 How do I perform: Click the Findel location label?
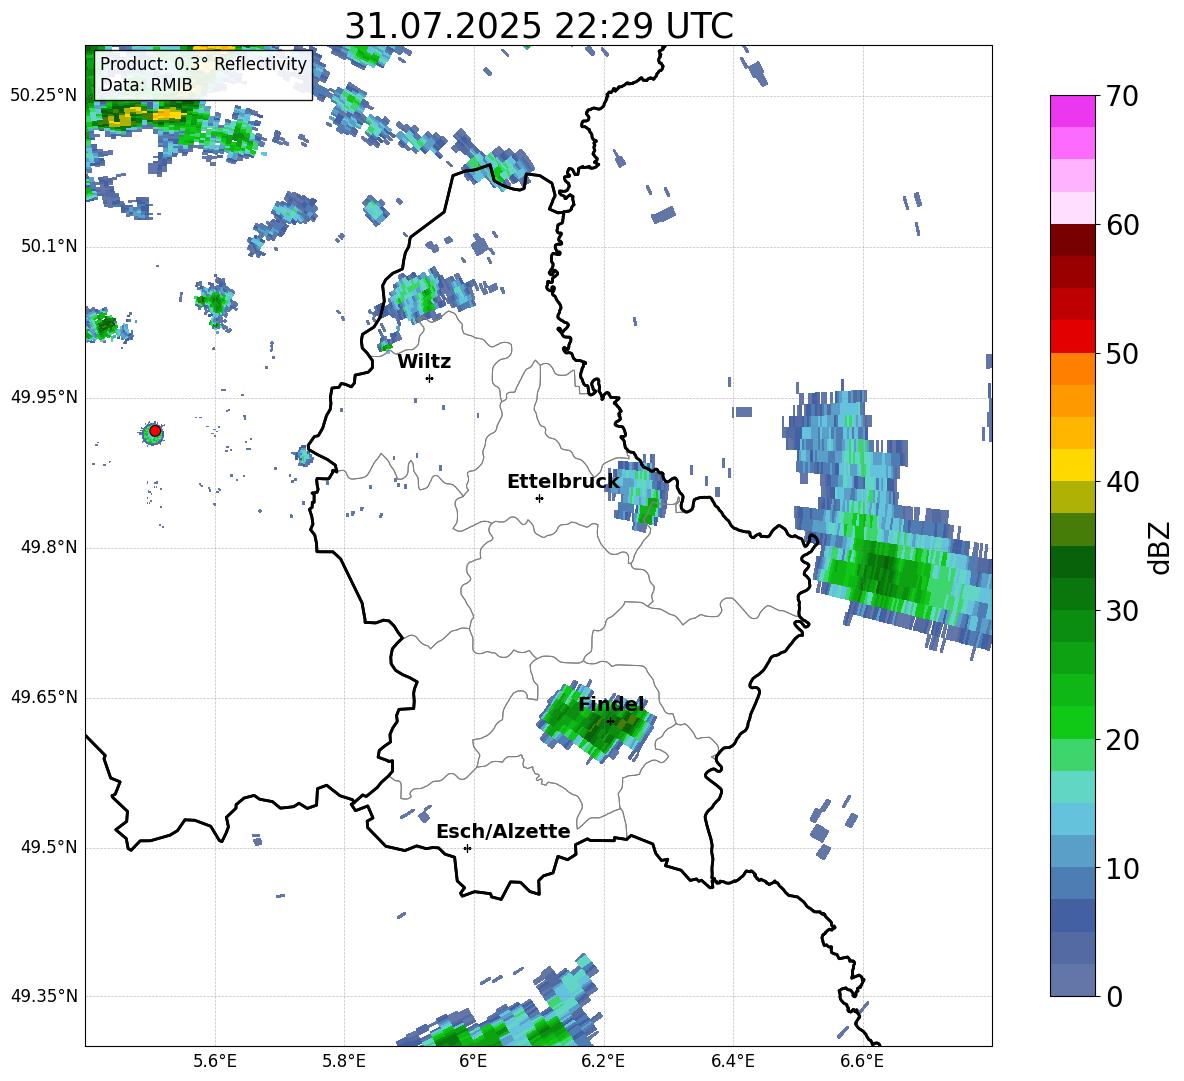tap(611, 704)
